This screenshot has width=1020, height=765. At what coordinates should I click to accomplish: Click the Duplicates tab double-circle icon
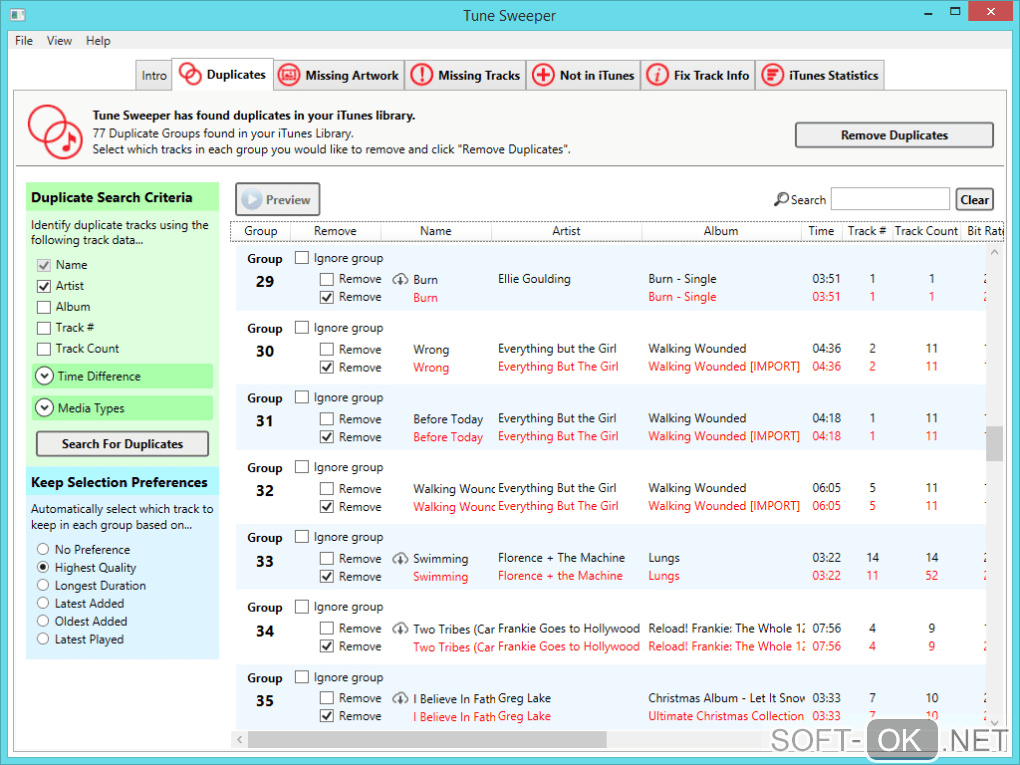click(x=190, y=75)
